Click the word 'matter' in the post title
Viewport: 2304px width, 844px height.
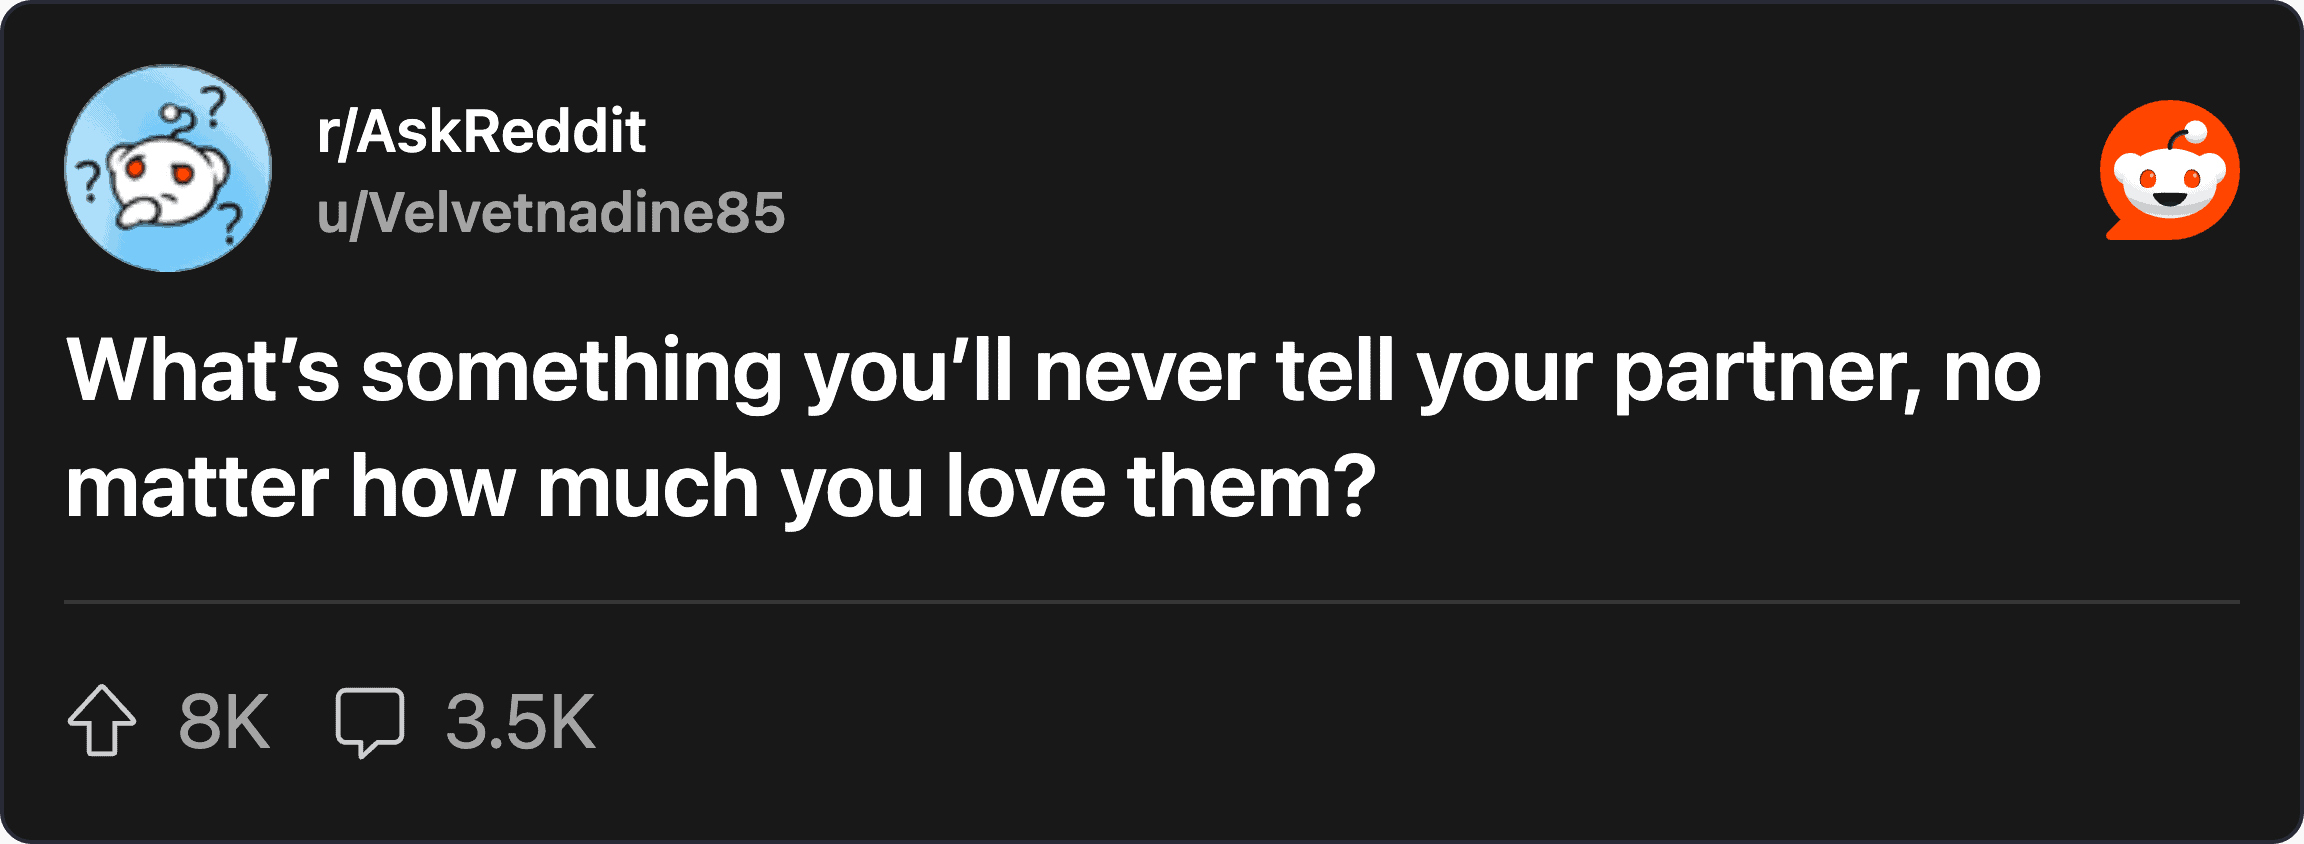197,488
